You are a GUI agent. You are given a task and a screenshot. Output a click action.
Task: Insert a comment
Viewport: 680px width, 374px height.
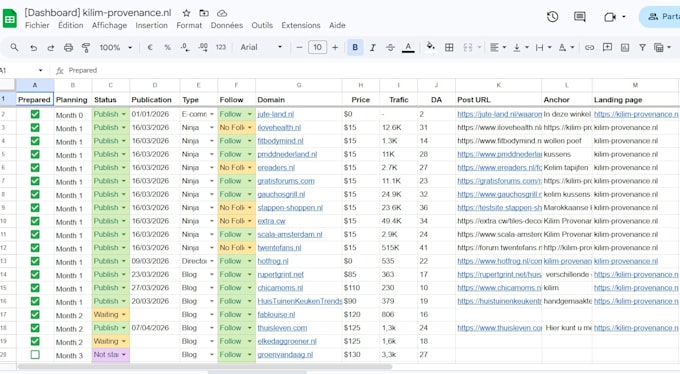pyautogui.click(x=607, y=47)
